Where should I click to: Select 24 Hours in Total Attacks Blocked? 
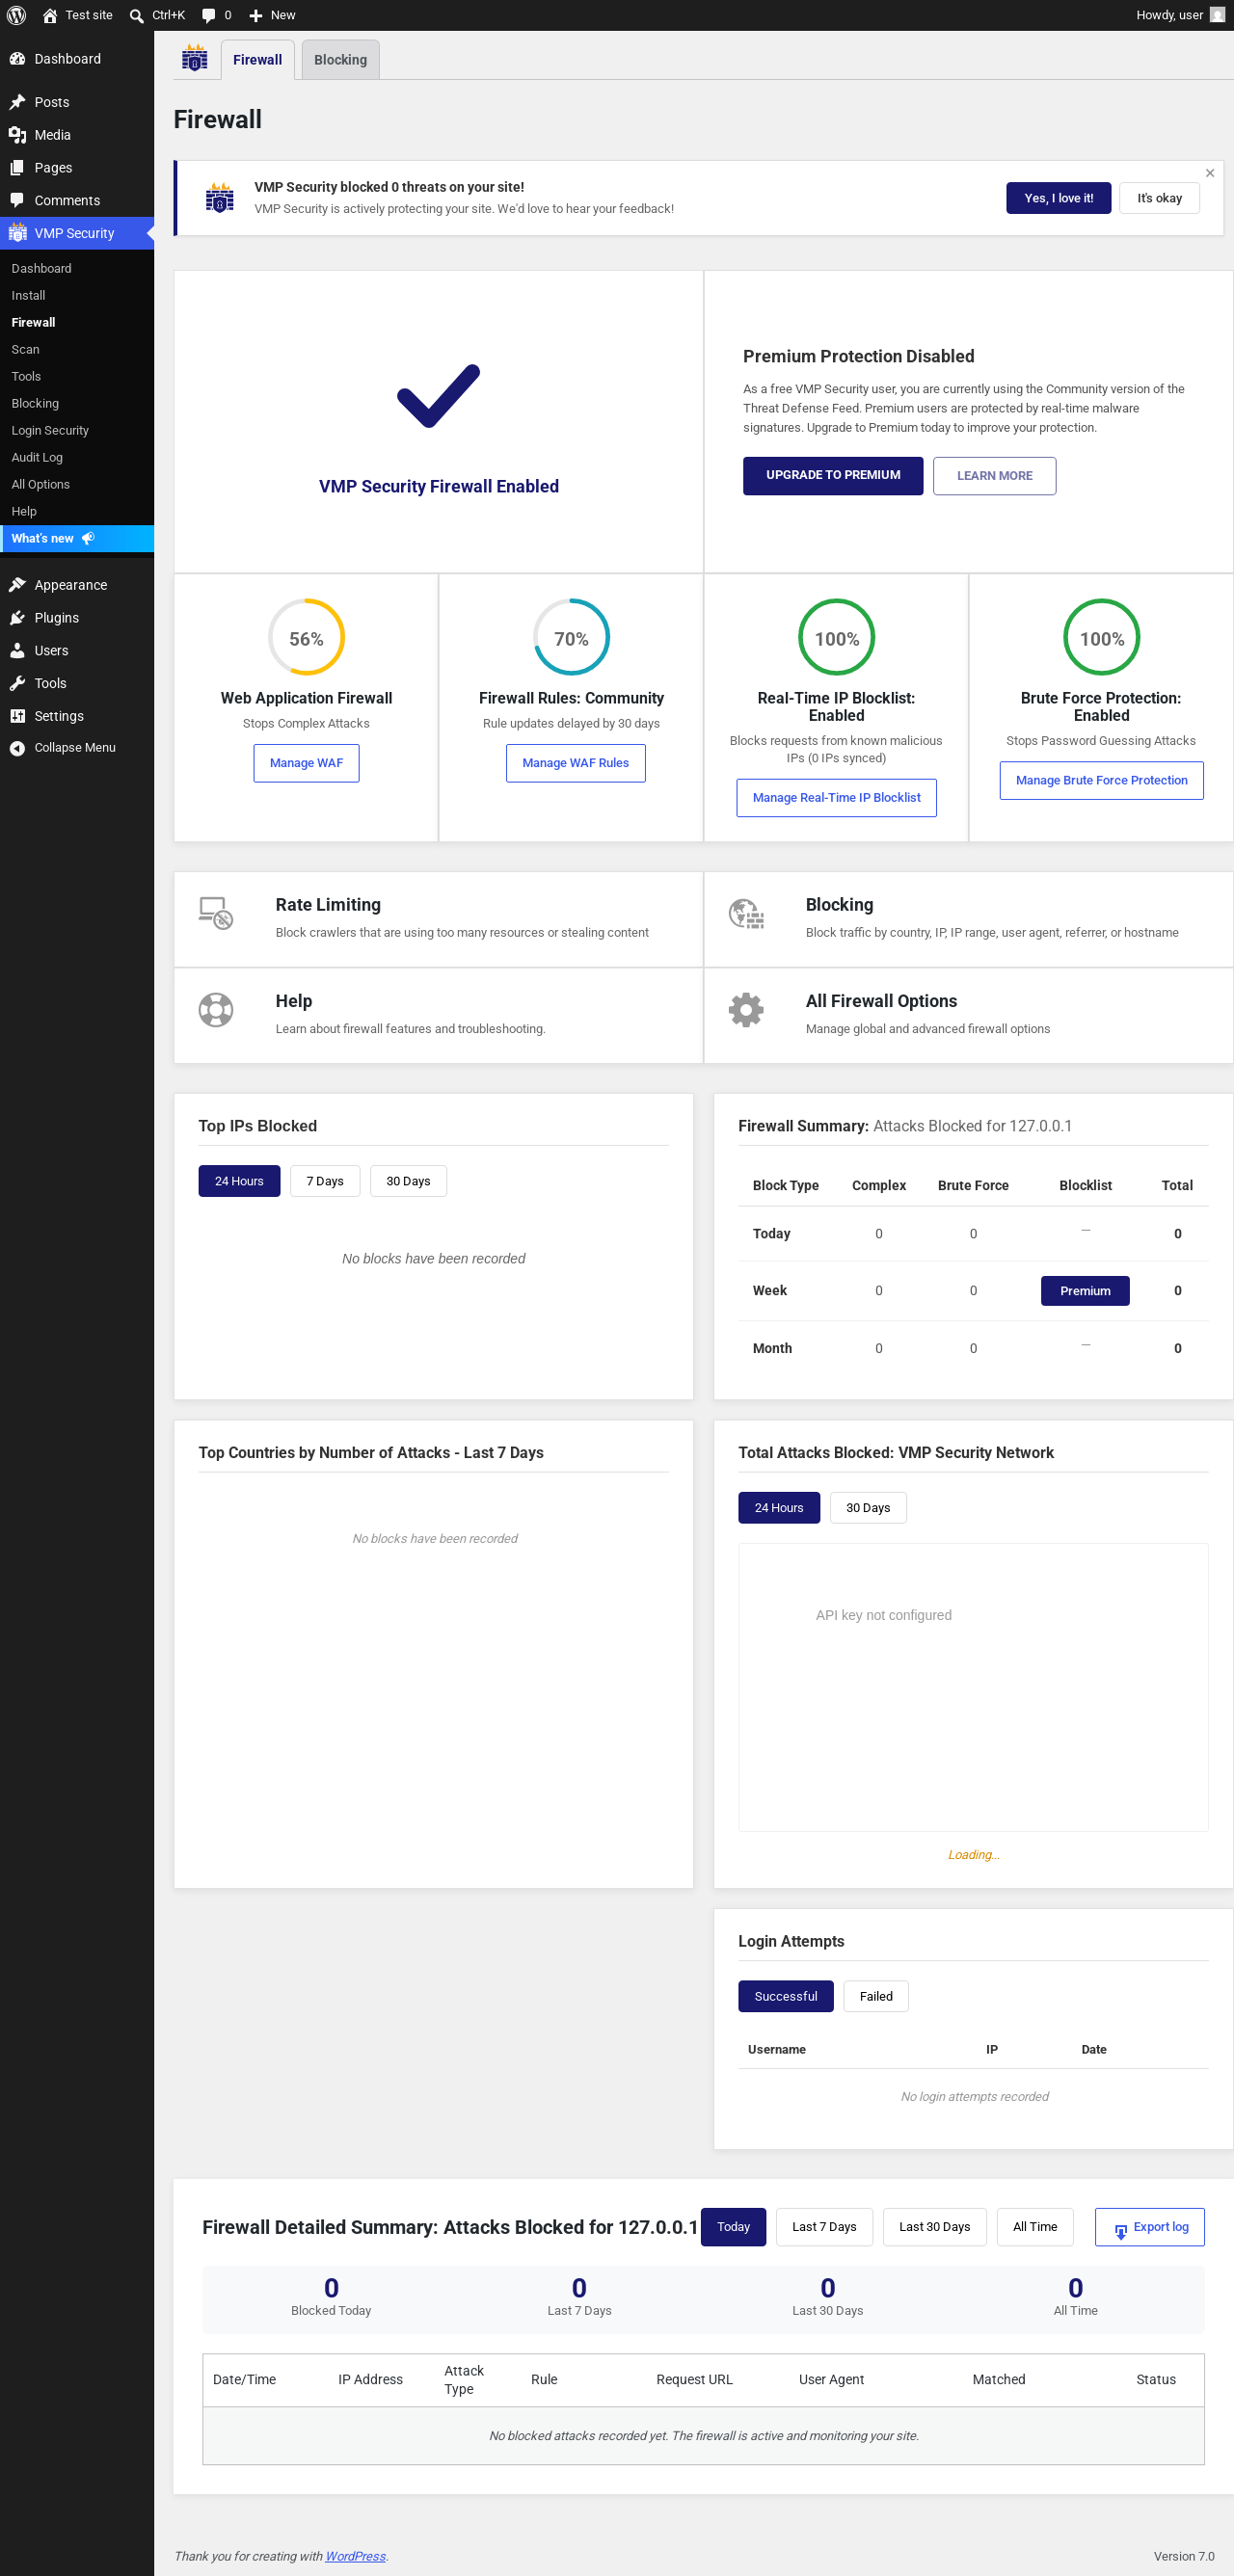(779, 1508)
